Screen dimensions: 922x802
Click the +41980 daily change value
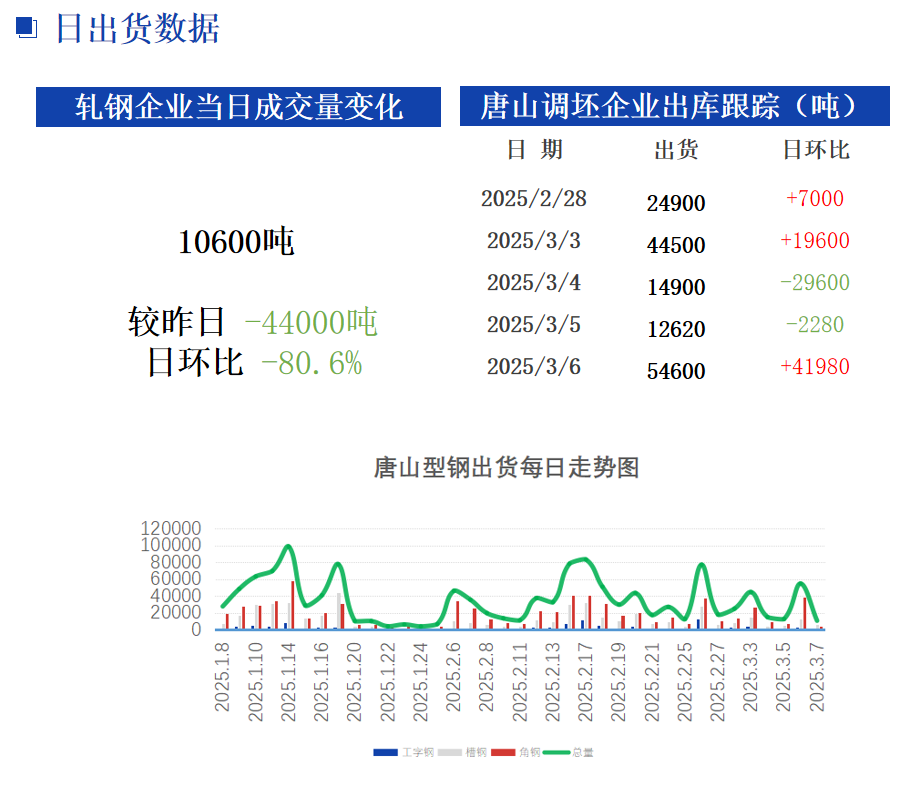(x=815, y=367)
